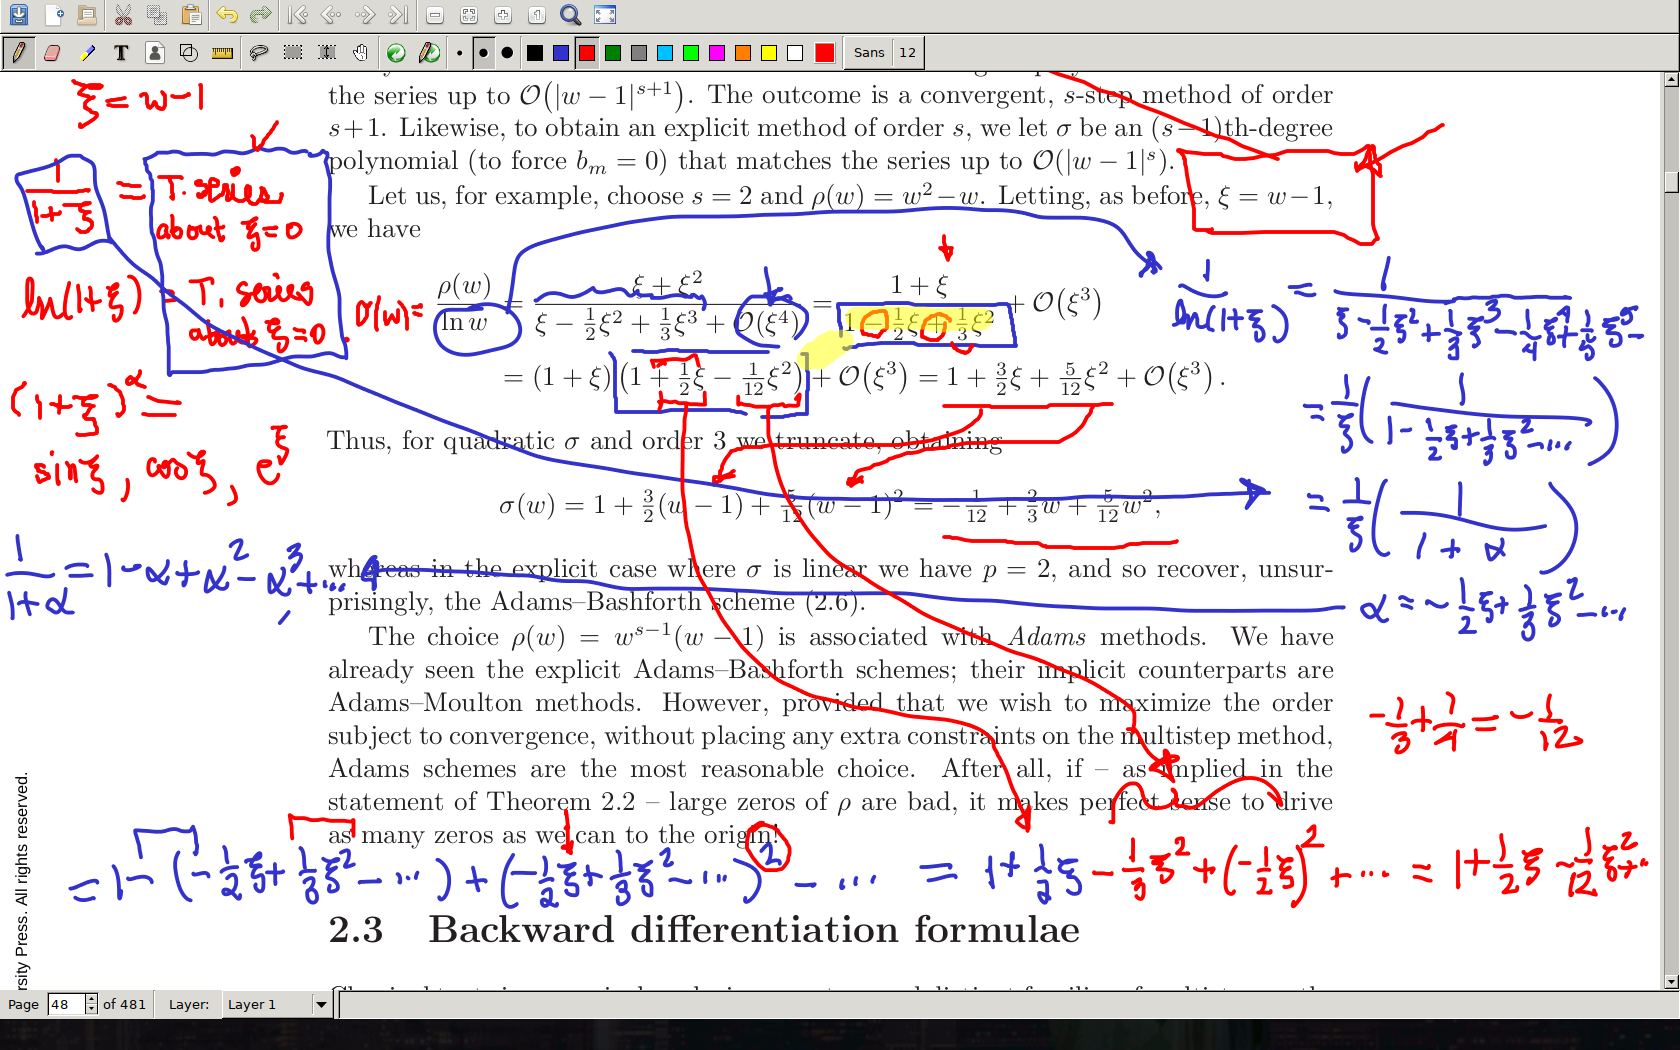
Task: Open the Layer 1 dropdown
Action: 321,1004
